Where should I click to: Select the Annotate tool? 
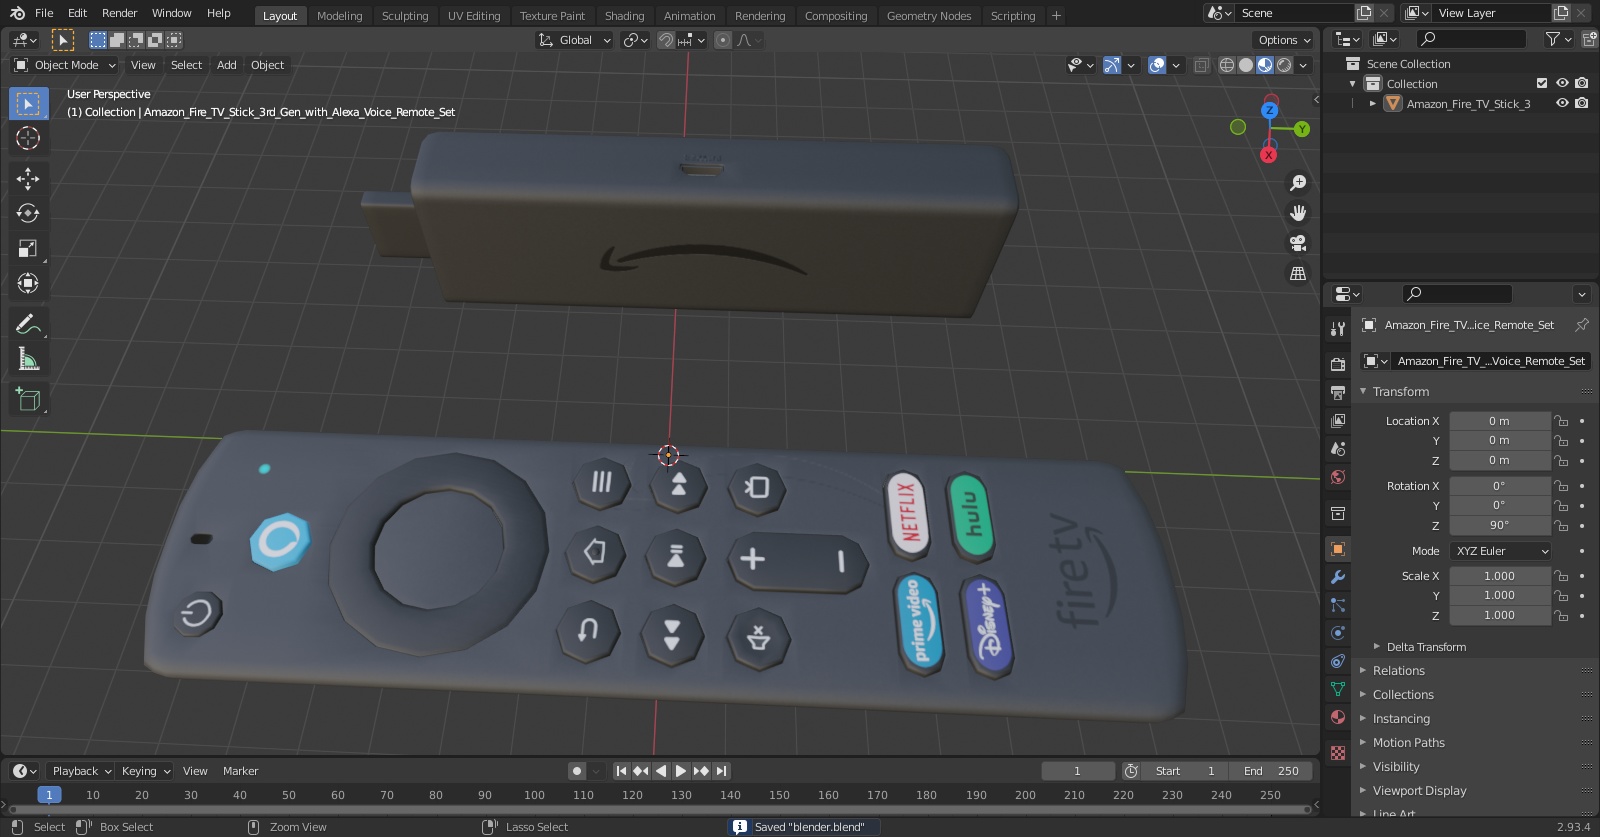(28, 324)
